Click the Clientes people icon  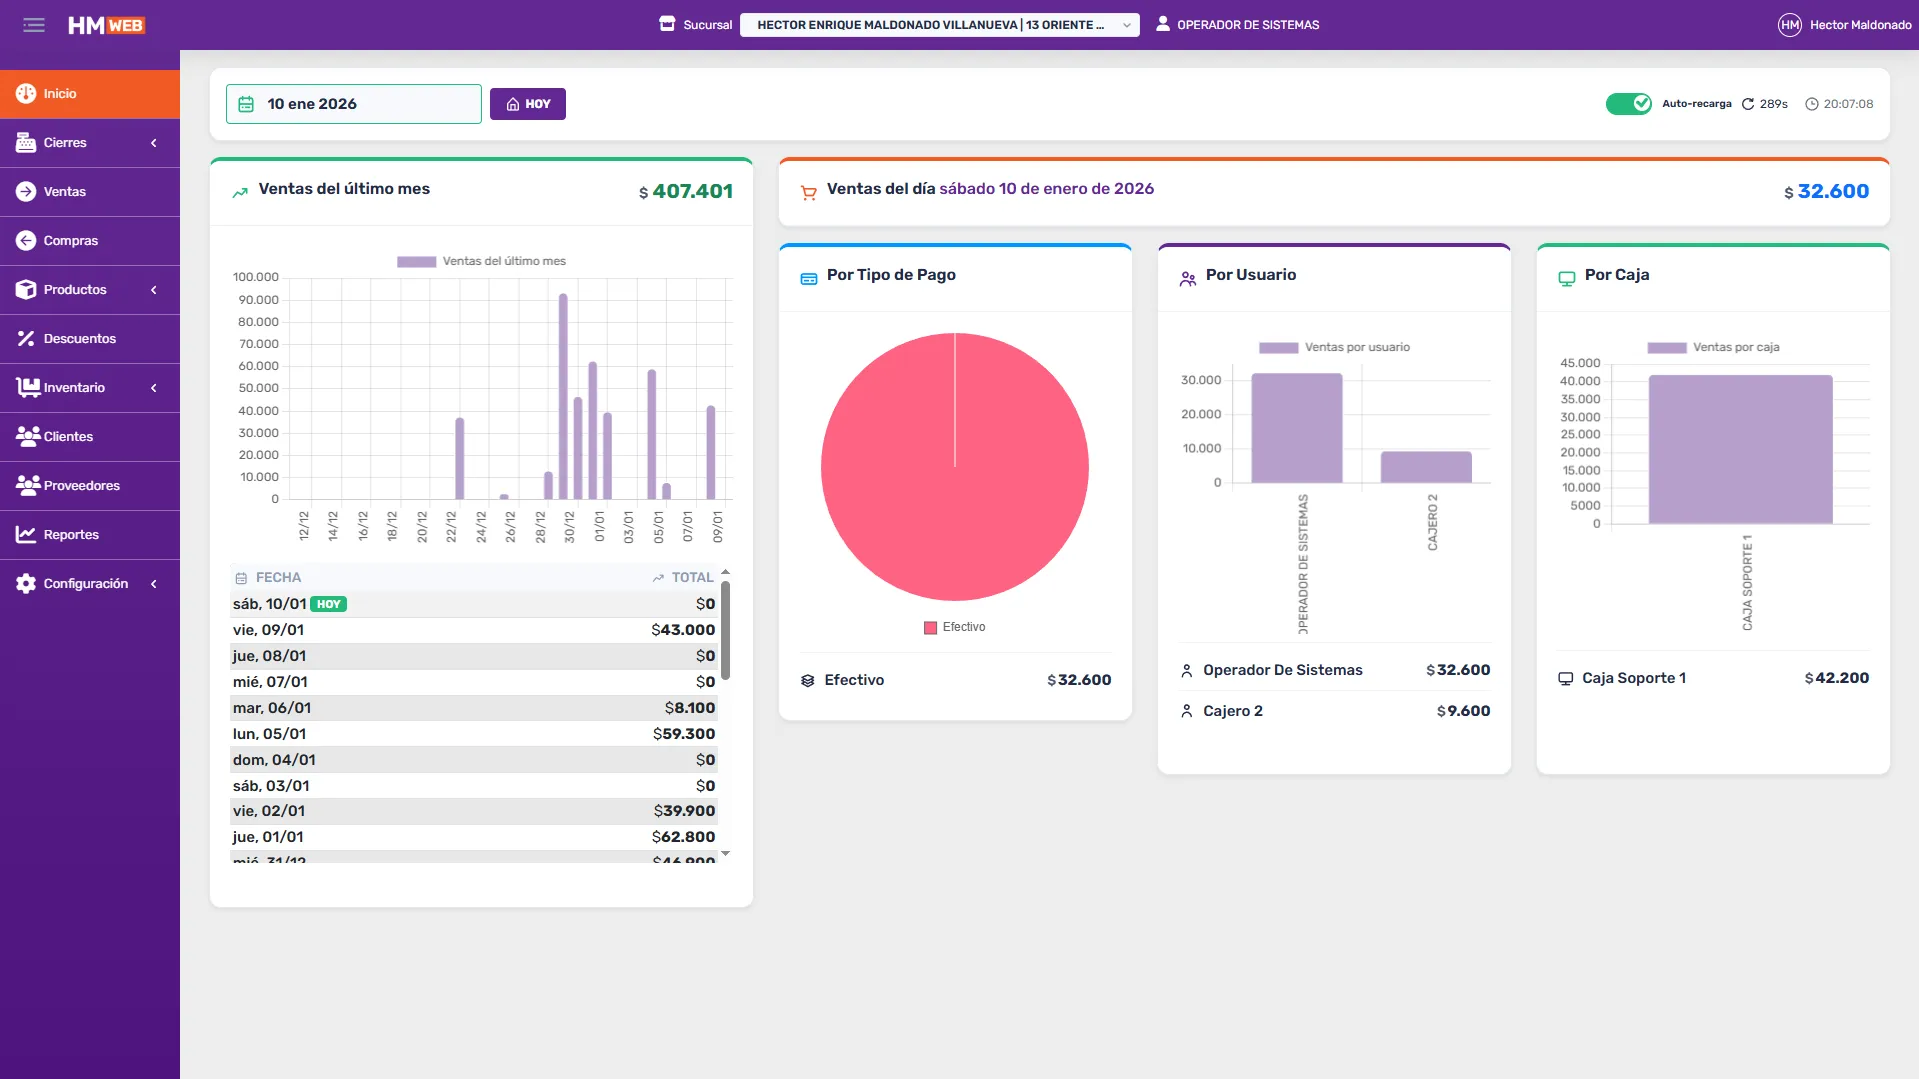point(28,436)
